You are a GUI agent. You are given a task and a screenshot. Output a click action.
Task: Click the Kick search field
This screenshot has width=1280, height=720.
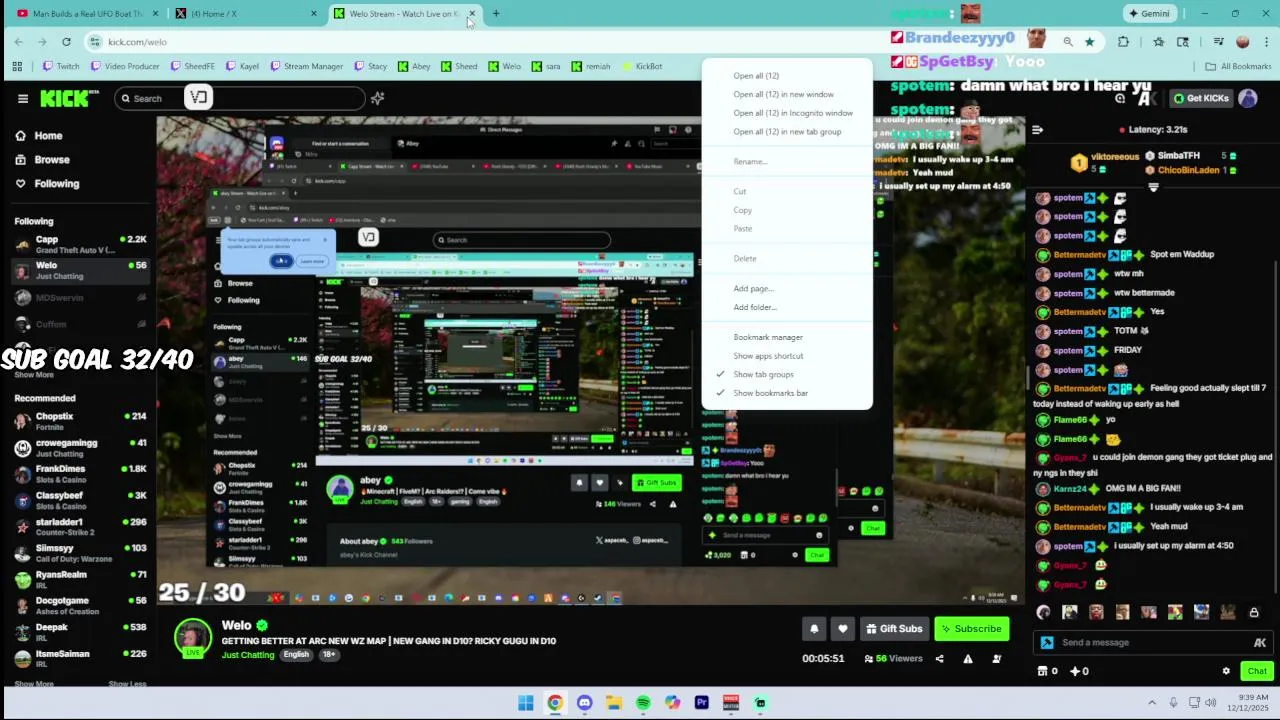[240, 98]
